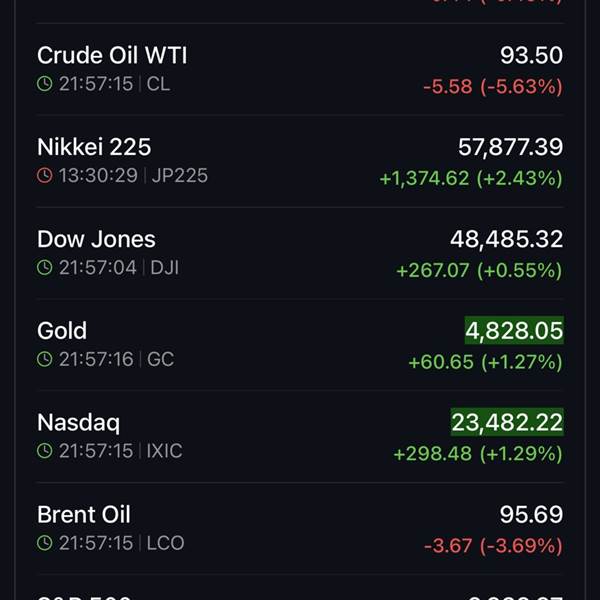Screen dimensions: 600x600
Task: Tap Nikkei's +1,374.62 (+2.43%) change value
Action: click(x=470, y=178)
